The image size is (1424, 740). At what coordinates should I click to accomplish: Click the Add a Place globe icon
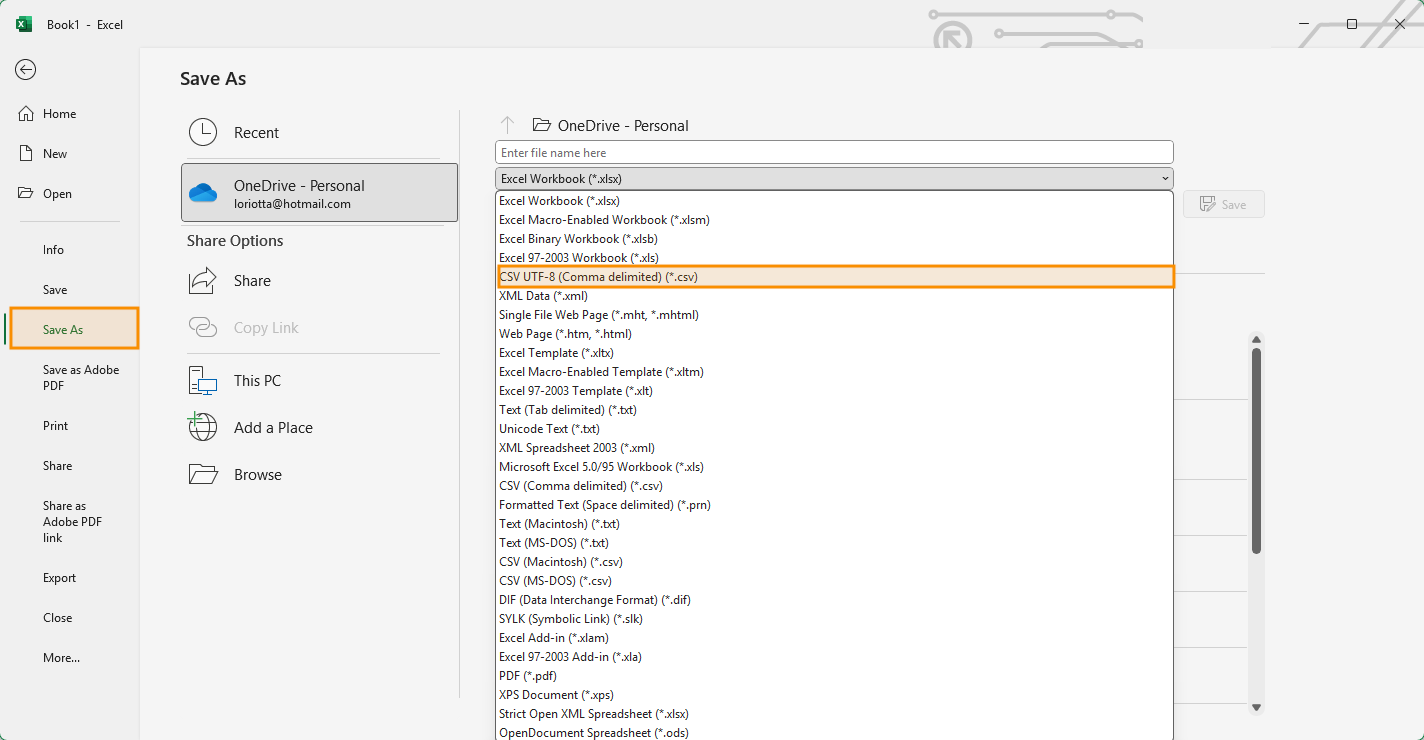[x=203, y=427]
